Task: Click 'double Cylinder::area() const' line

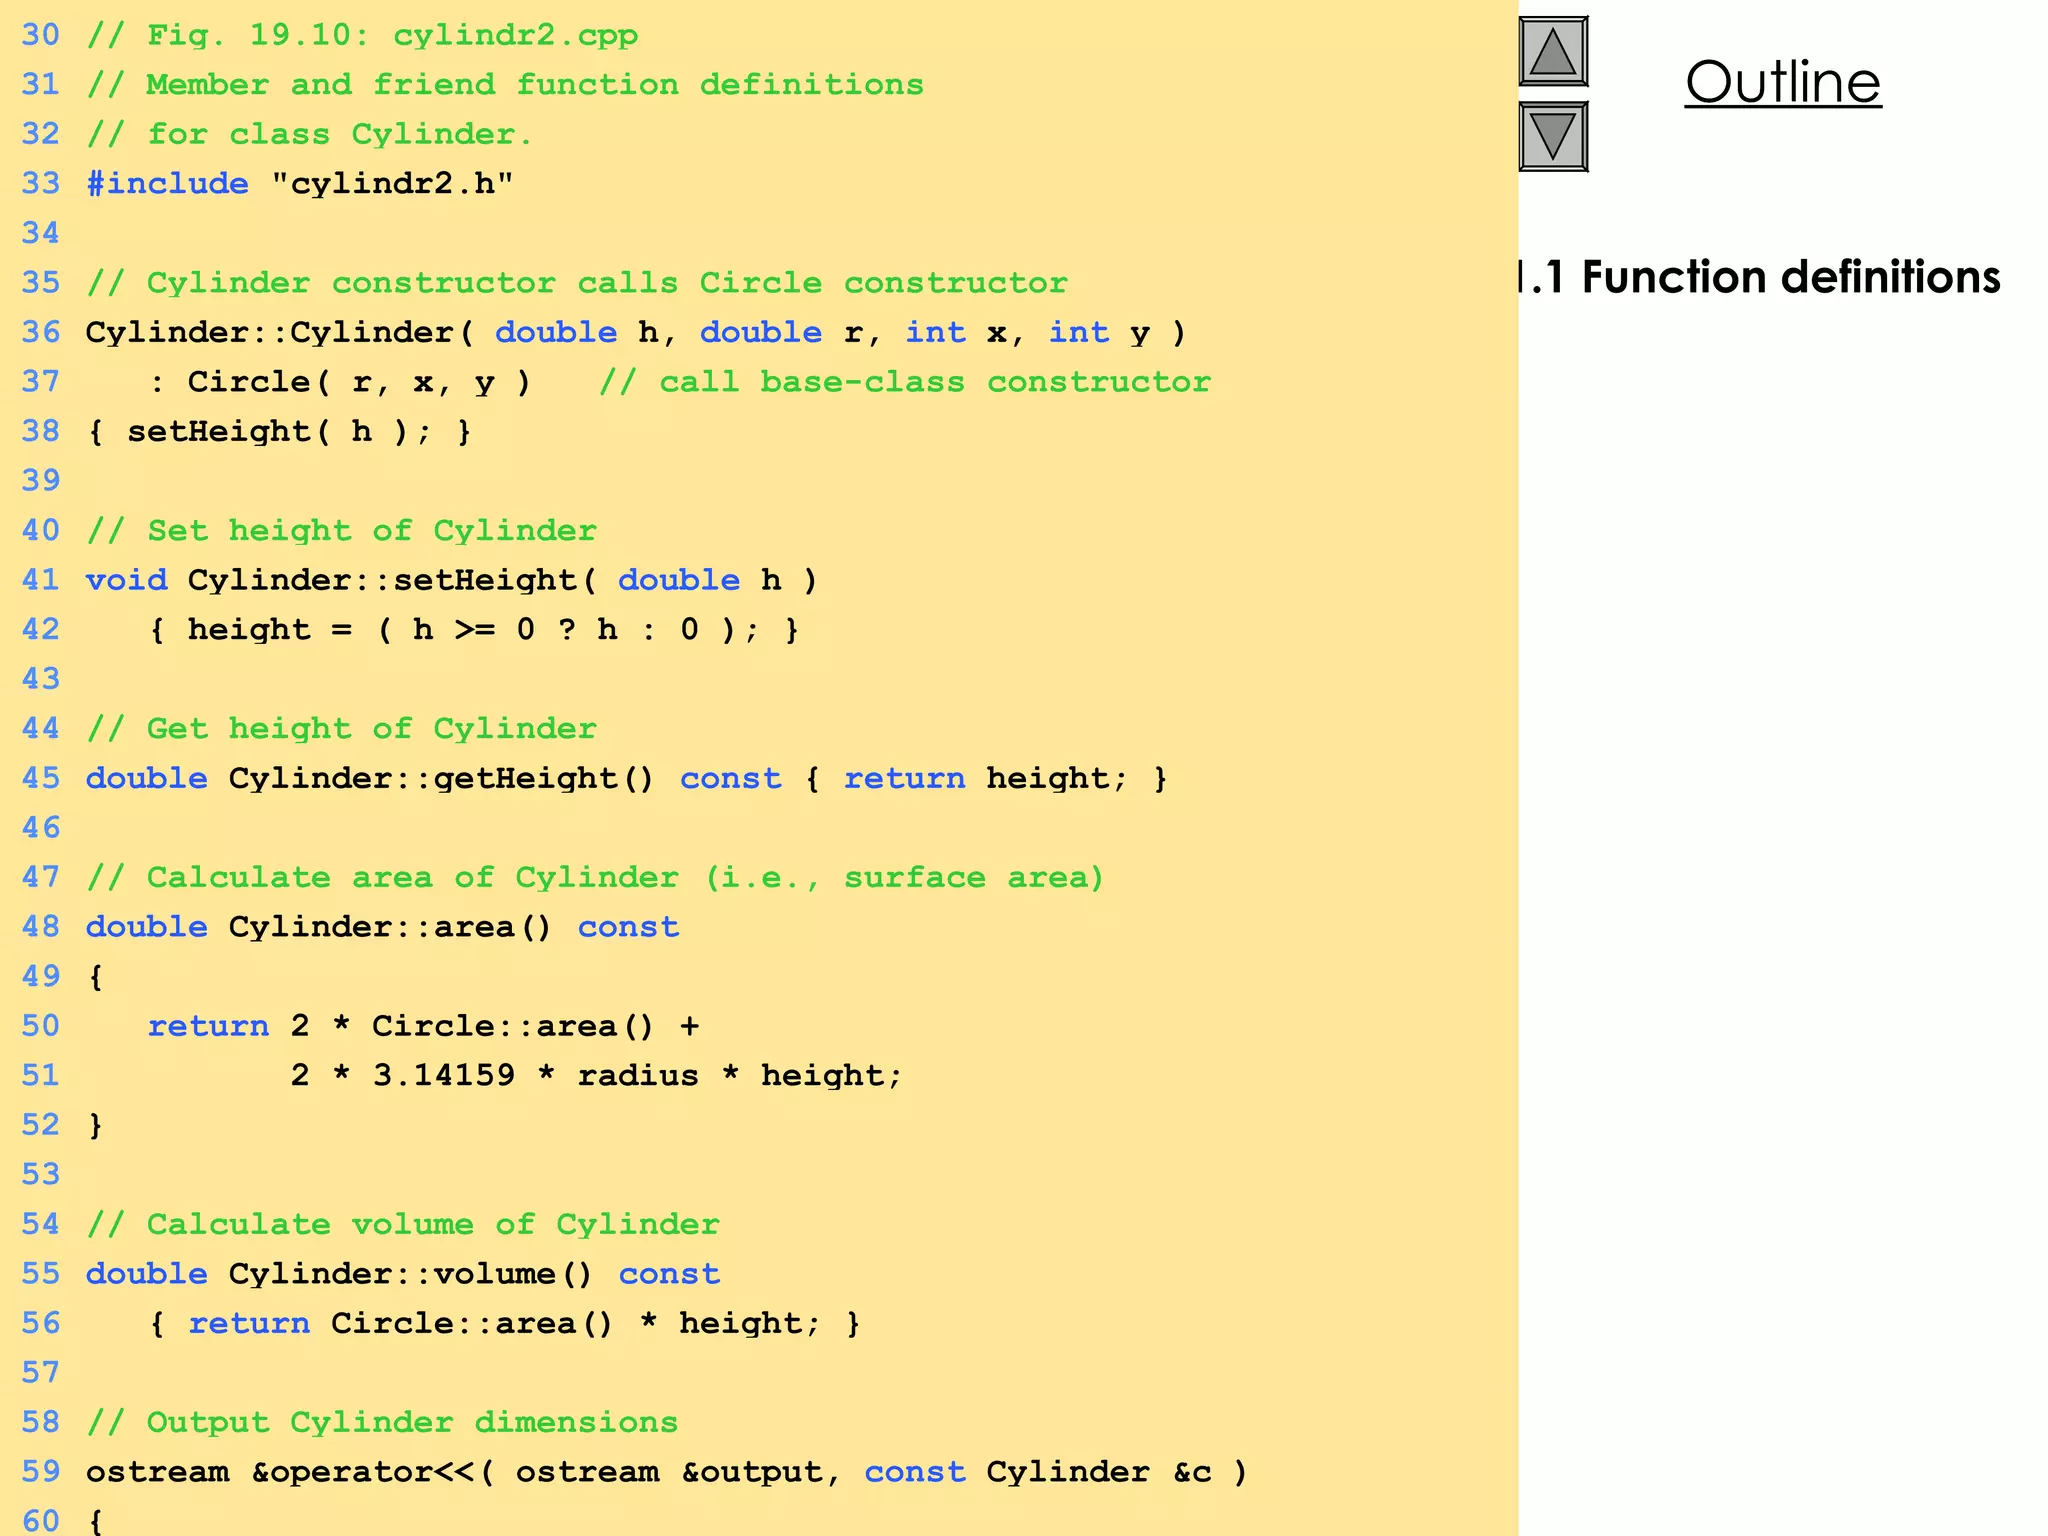Action: (x=383, y=928)
